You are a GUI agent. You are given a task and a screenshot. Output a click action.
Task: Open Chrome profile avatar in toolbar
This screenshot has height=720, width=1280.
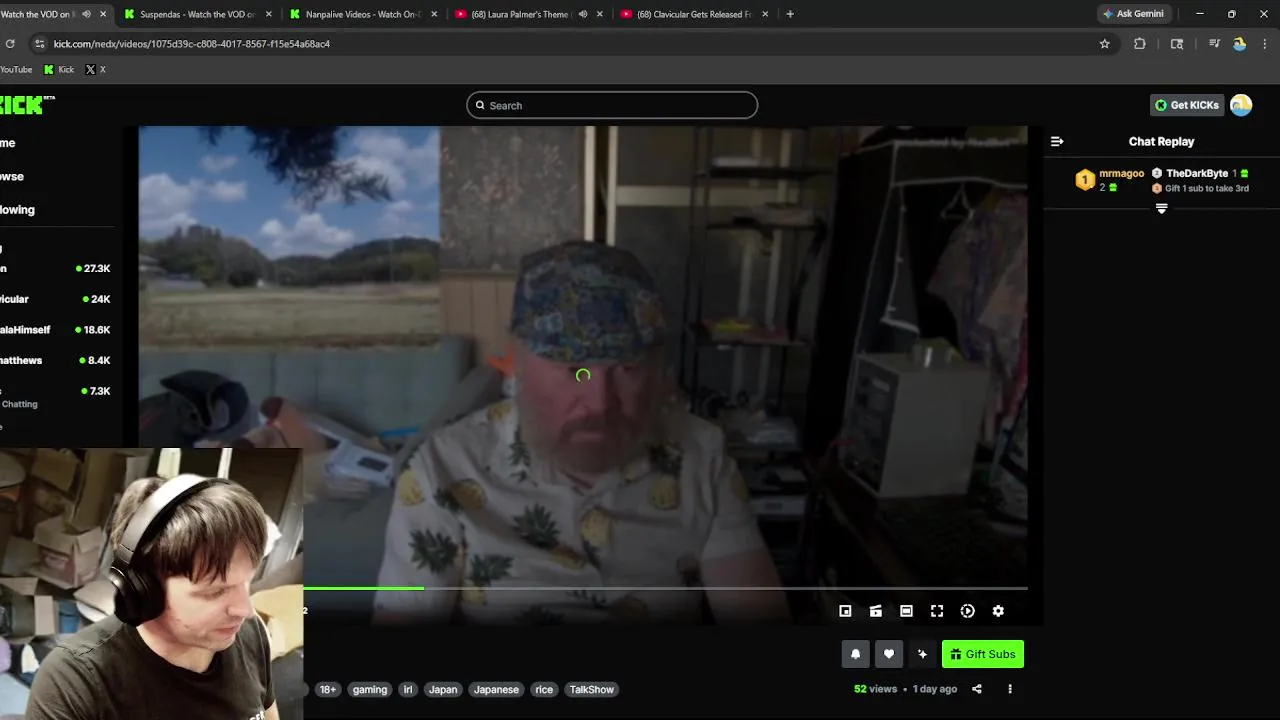click(1240, 44)
